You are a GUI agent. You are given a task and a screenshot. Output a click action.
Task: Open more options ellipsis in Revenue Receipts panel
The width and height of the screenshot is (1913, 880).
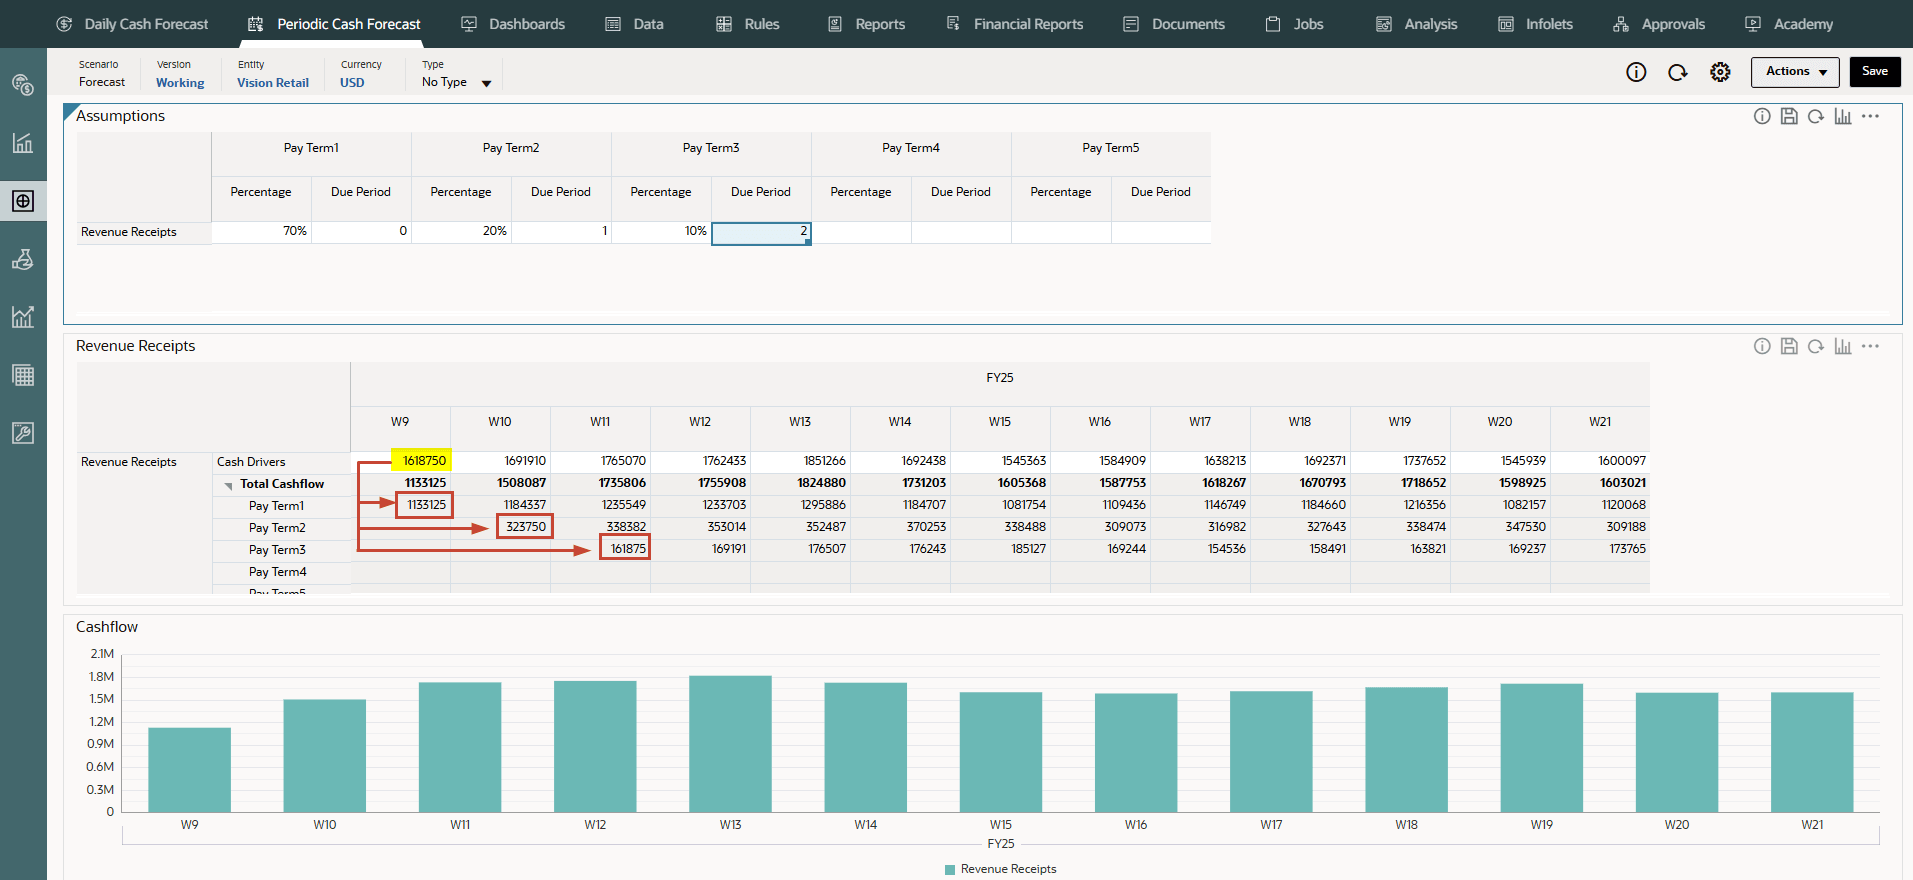coord(1870,346)
